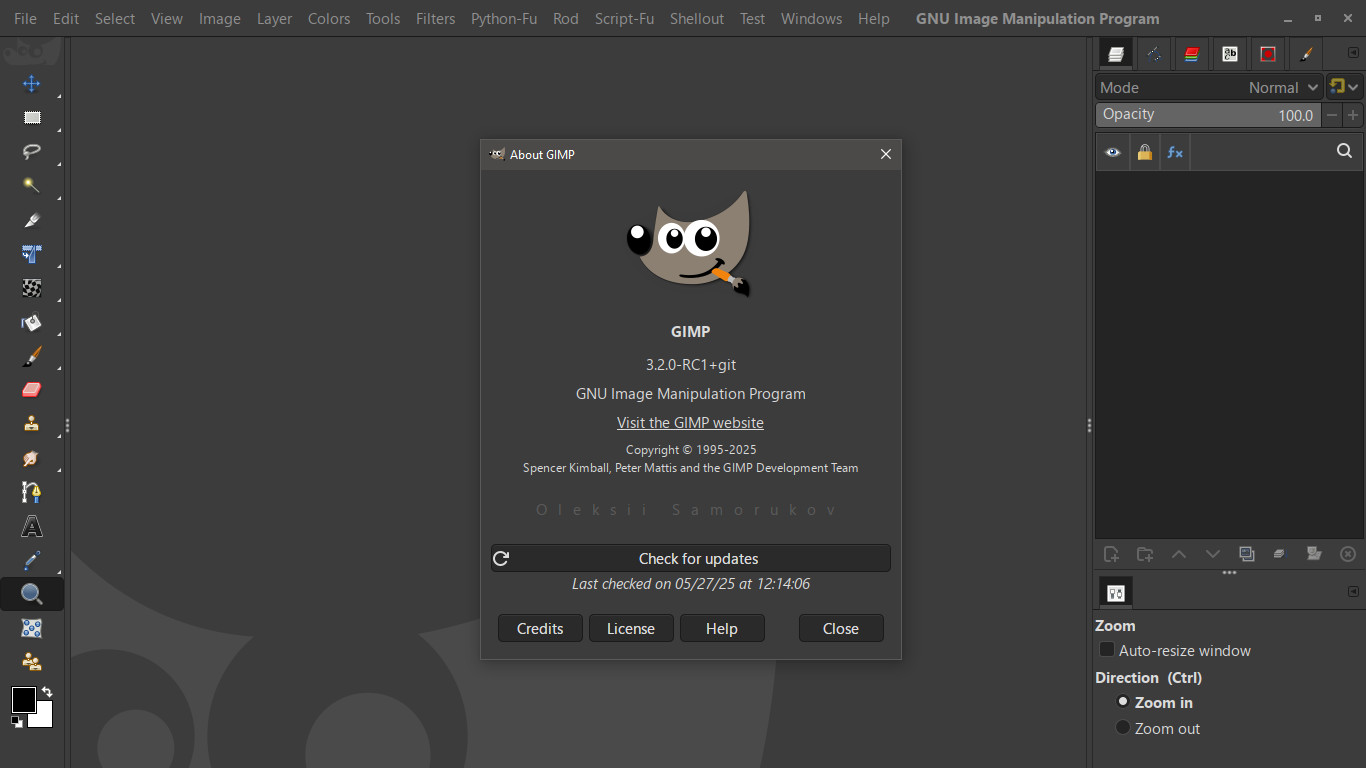Choose the Zoom in radio option
1366x768 pixels.
click(1123, 702)
